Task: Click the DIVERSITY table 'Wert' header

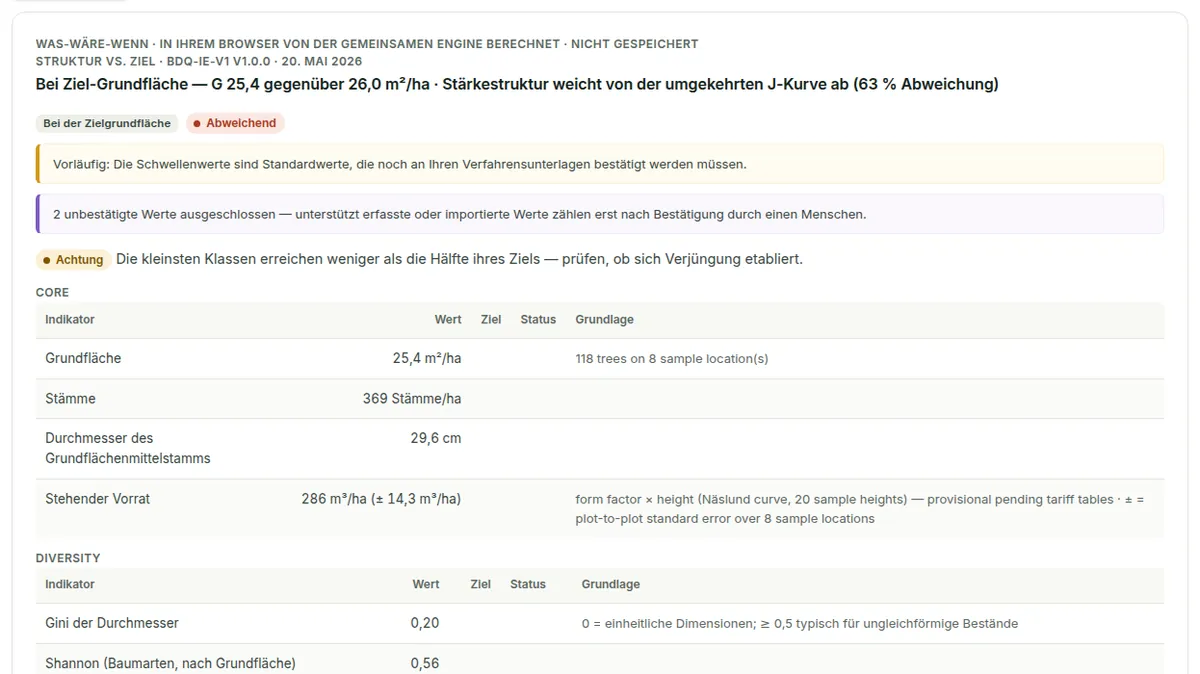Action: click(x=426, y=584)
